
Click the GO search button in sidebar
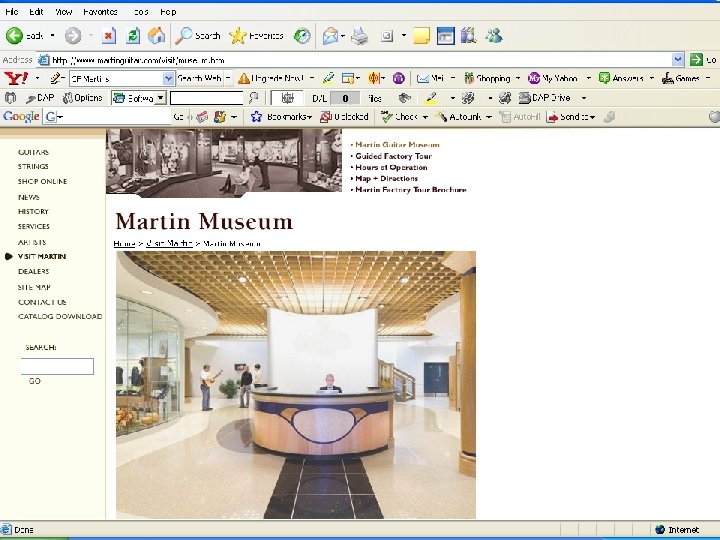[34, 381]
